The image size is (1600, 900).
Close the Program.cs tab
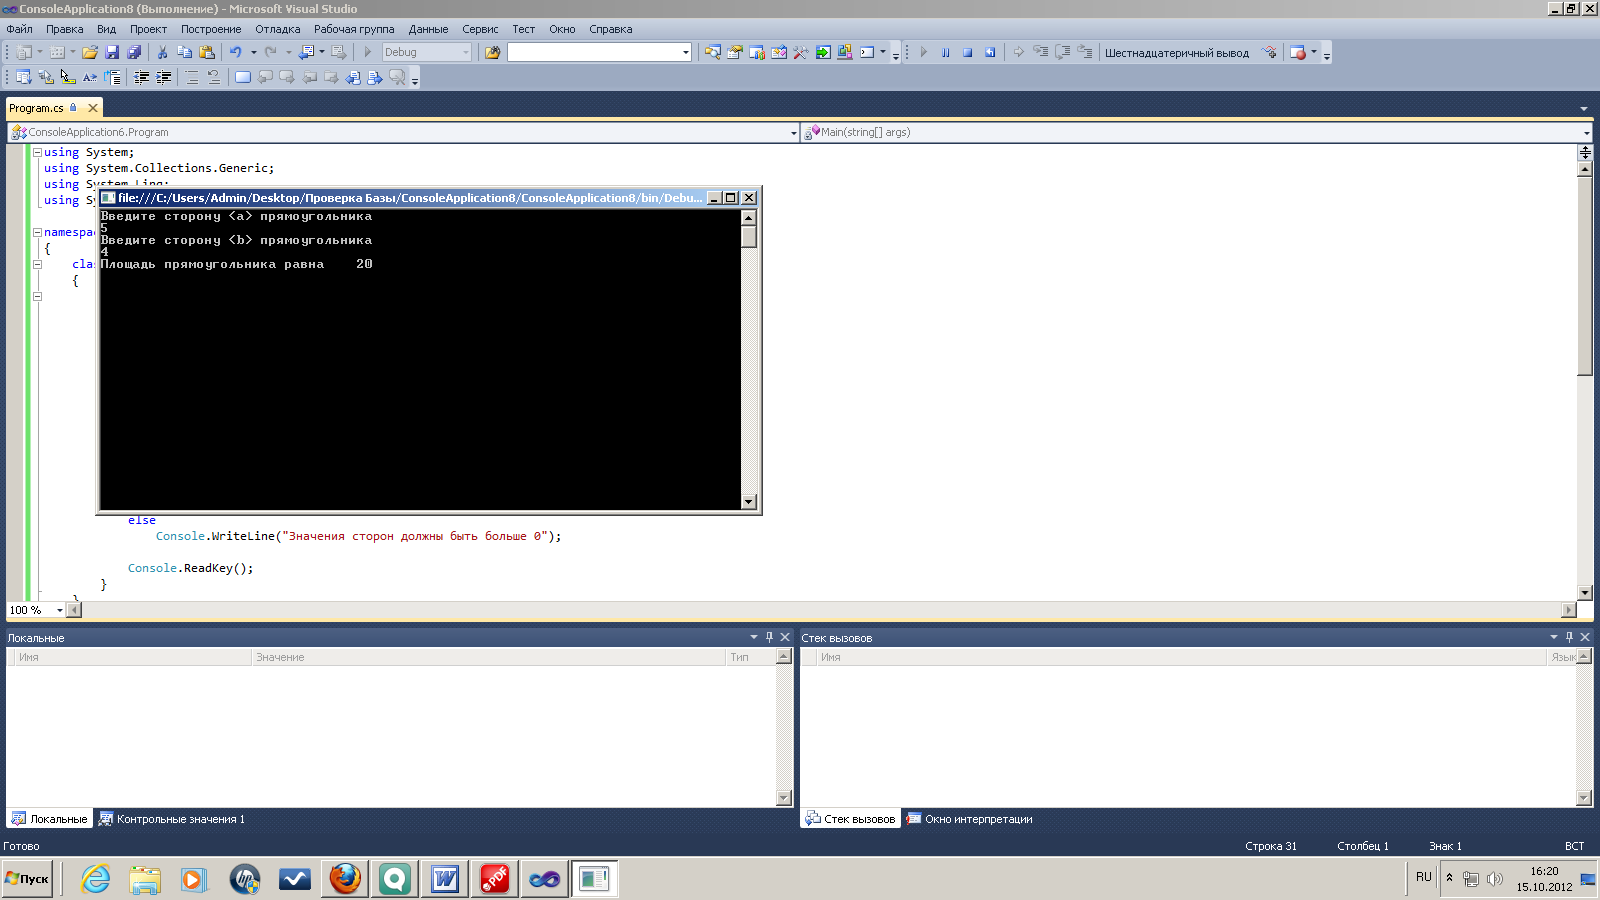[x=93, y=108]
